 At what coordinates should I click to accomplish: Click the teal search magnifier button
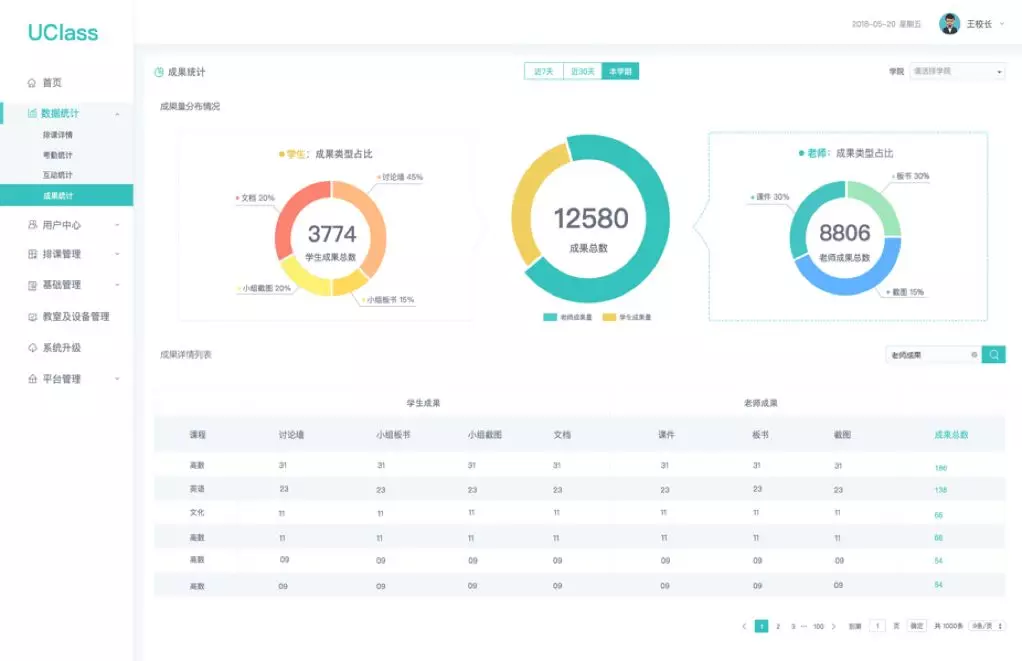pos(993,354)
